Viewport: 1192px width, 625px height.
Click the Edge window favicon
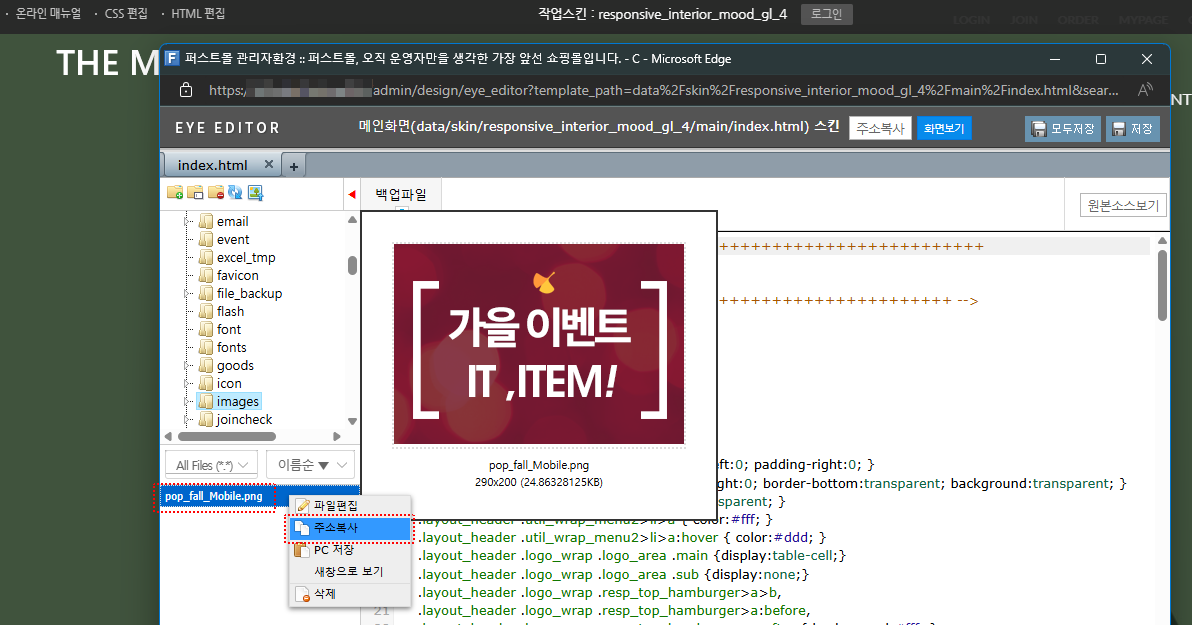point(173,59)
